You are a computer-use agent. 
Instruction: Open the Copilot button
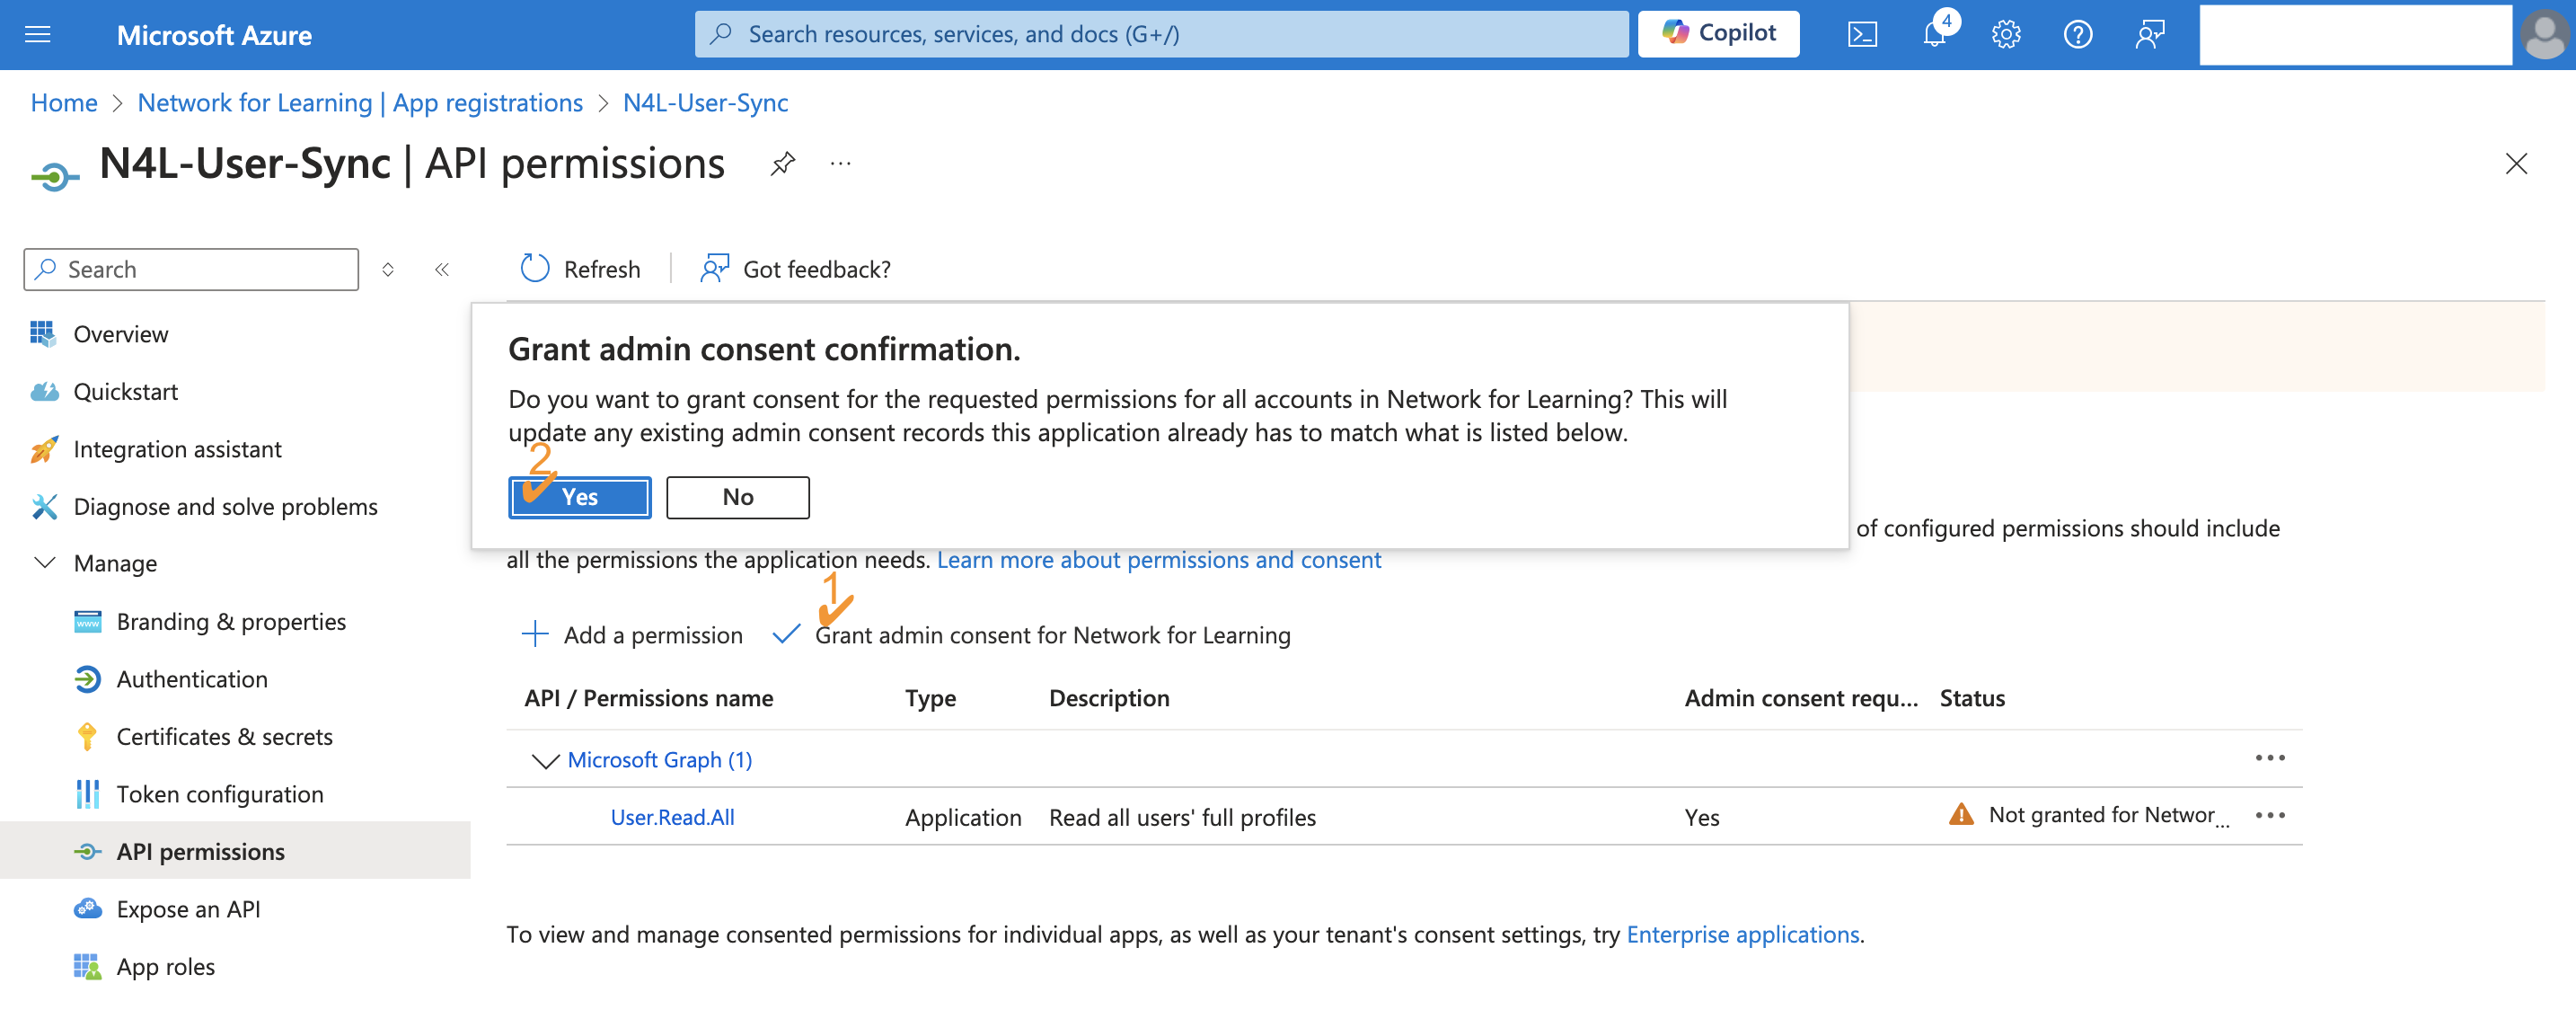[1718, 34]
